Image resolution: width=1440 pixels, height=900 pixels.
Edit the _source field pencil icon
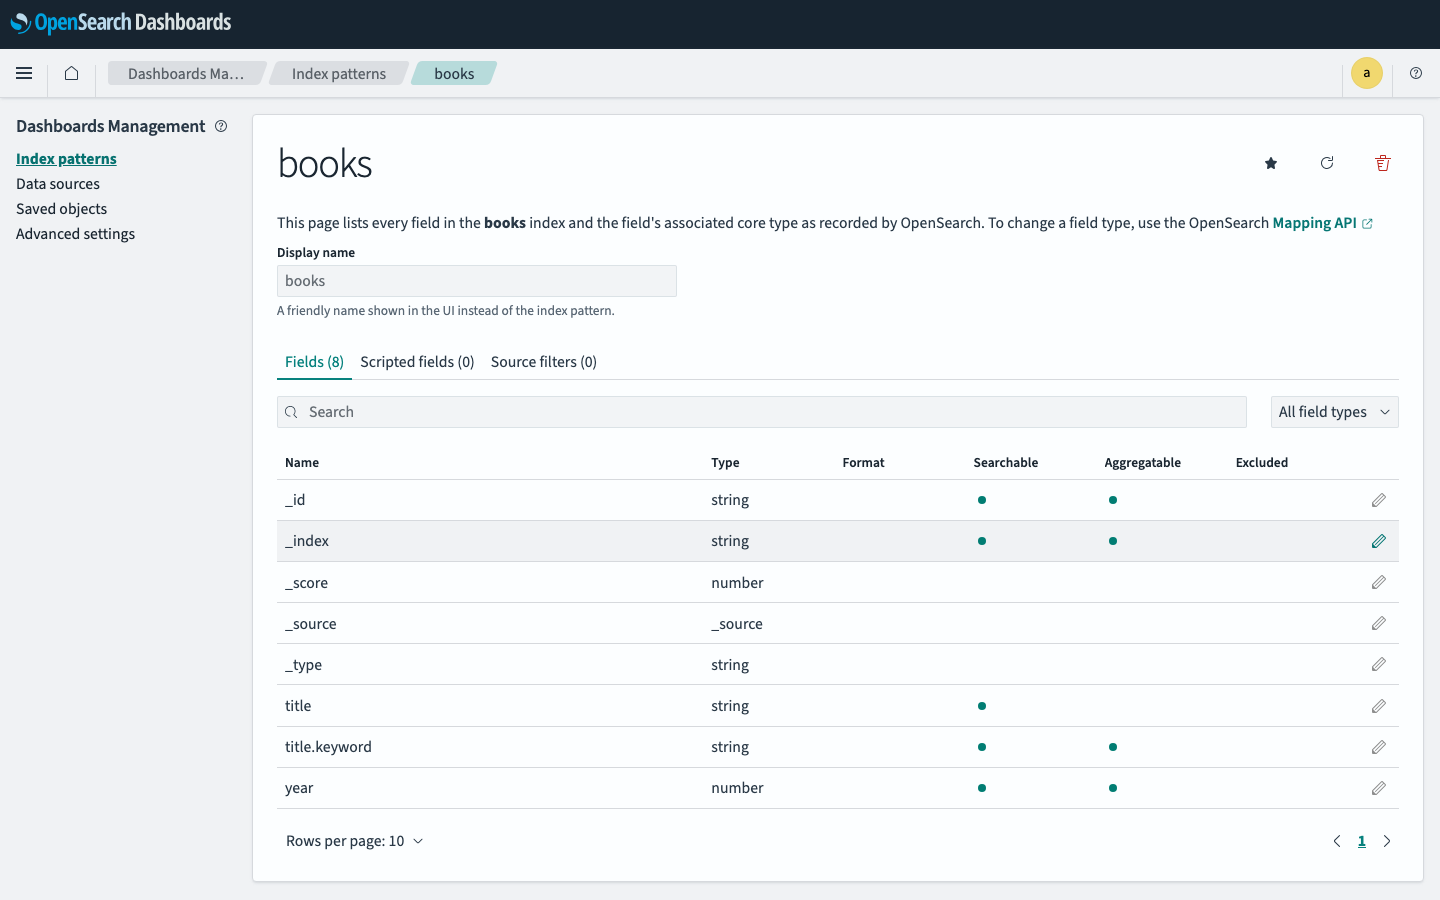point(1379,623)
